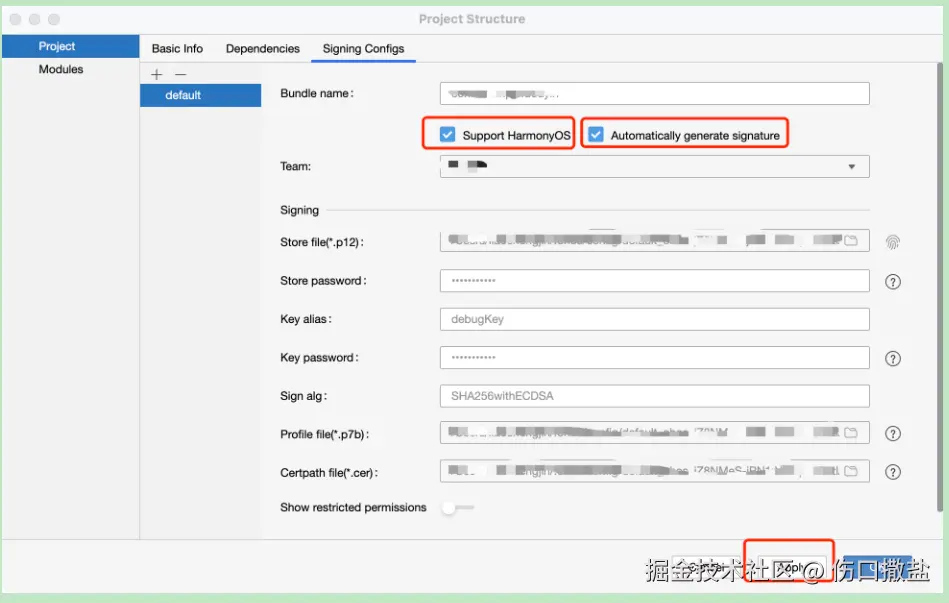
Task: Open help icon next to Store password
Action: tap(893, 282)
